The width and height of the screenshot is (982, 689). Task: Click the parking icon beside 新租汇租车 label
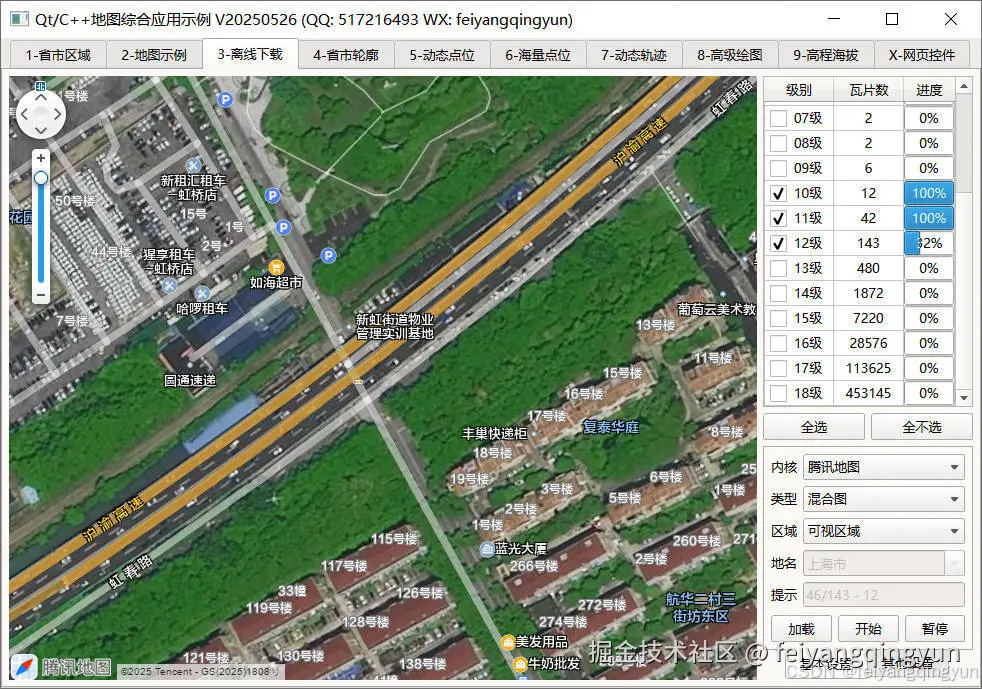272,195
